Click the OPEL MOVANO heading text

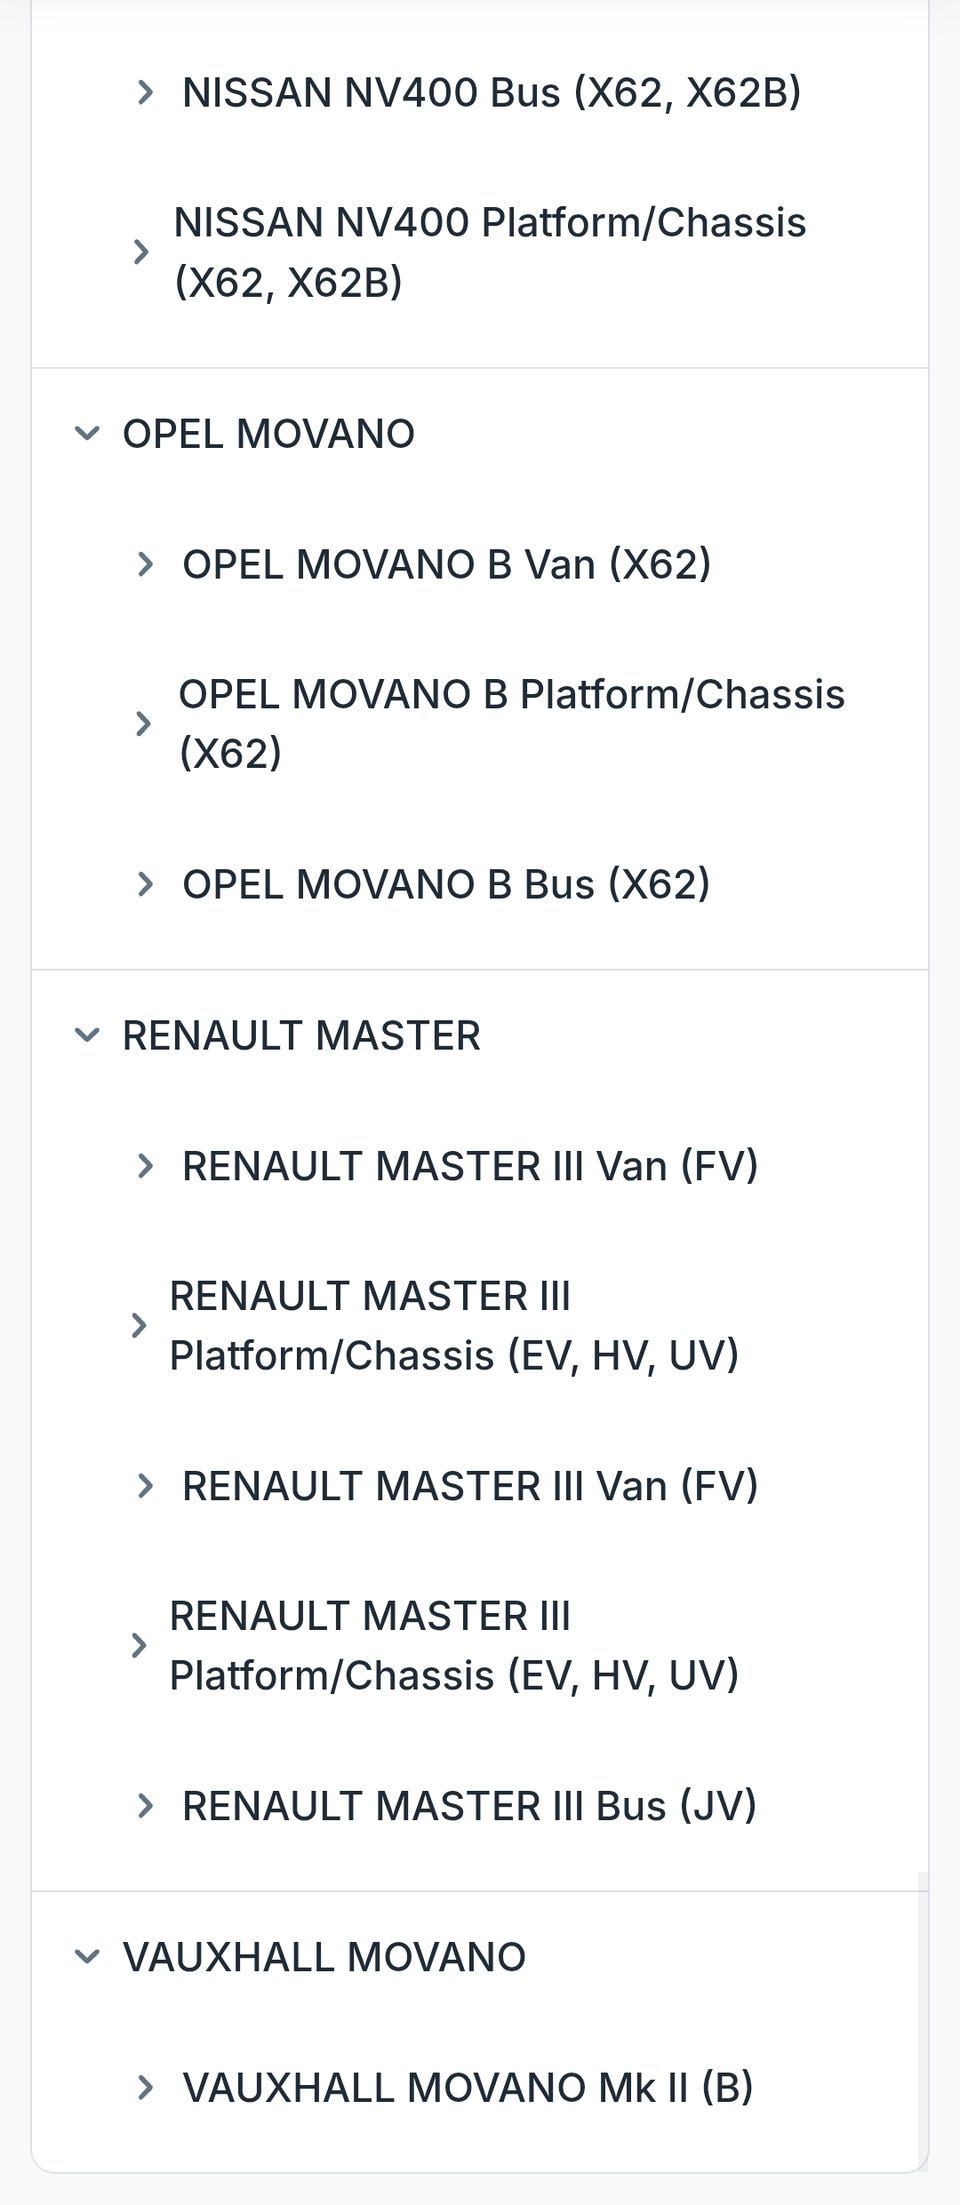(268, 434)
